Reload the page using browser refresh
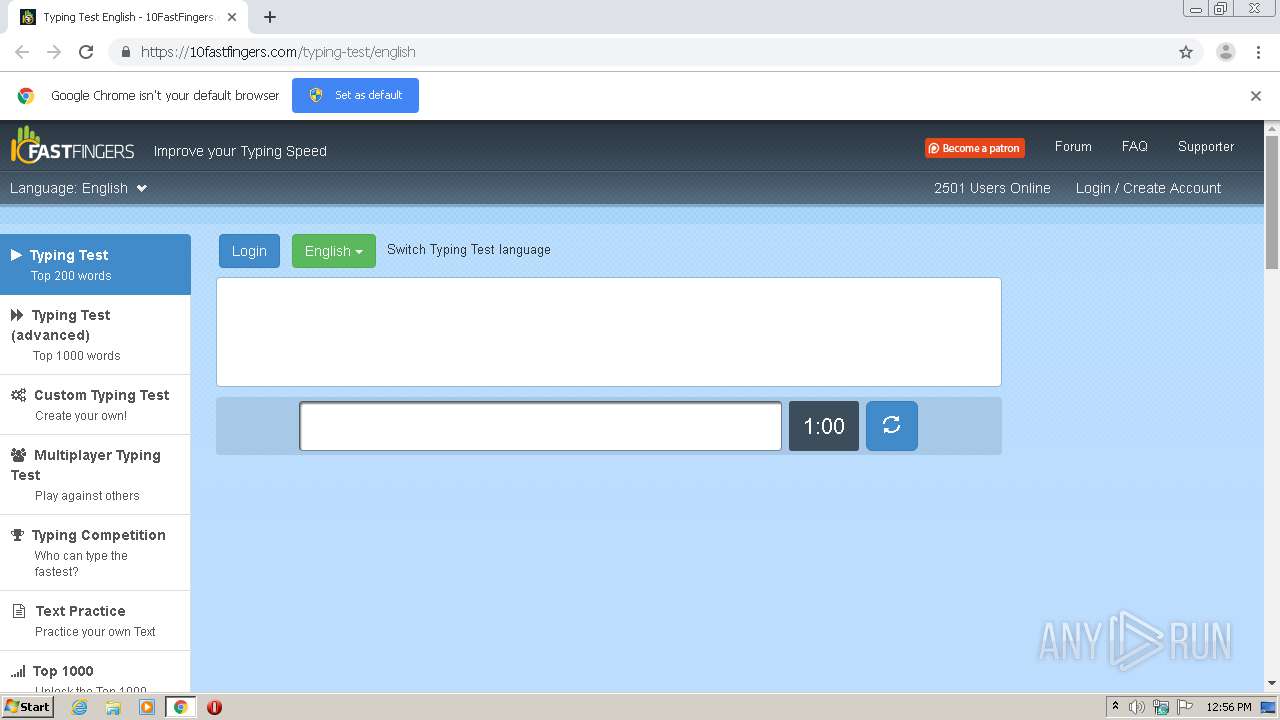 [x=86, y=52]
